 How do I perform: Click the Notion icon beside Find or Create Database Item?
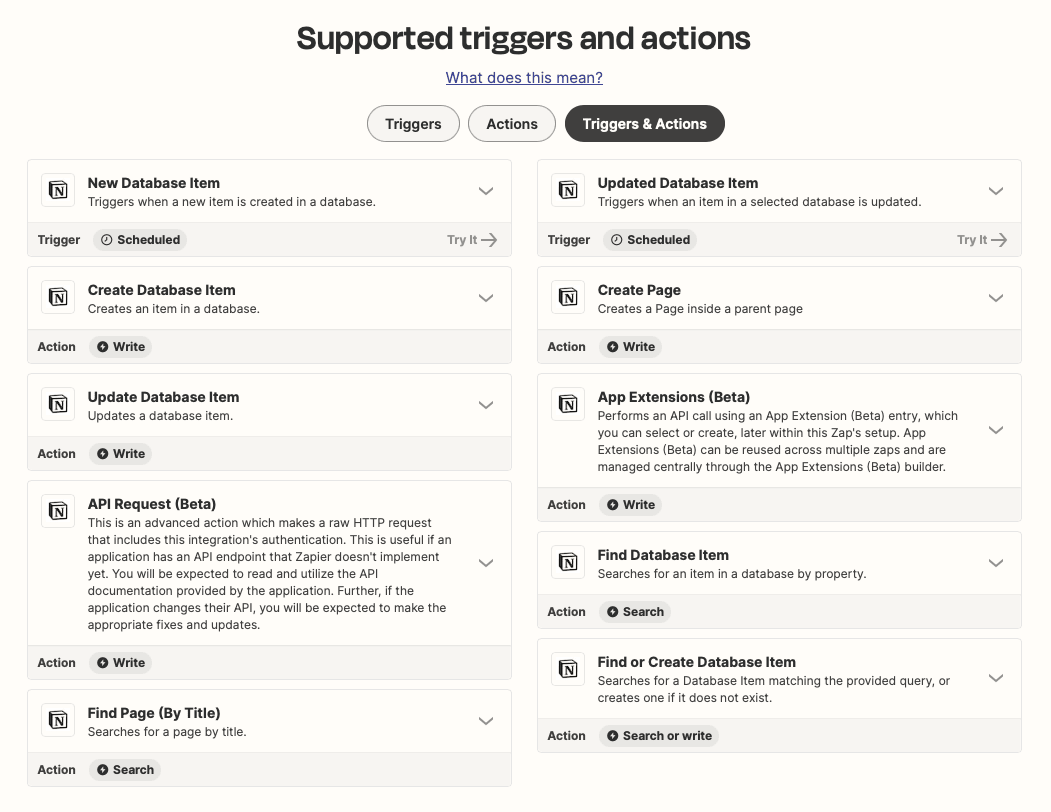click(568, 670)
